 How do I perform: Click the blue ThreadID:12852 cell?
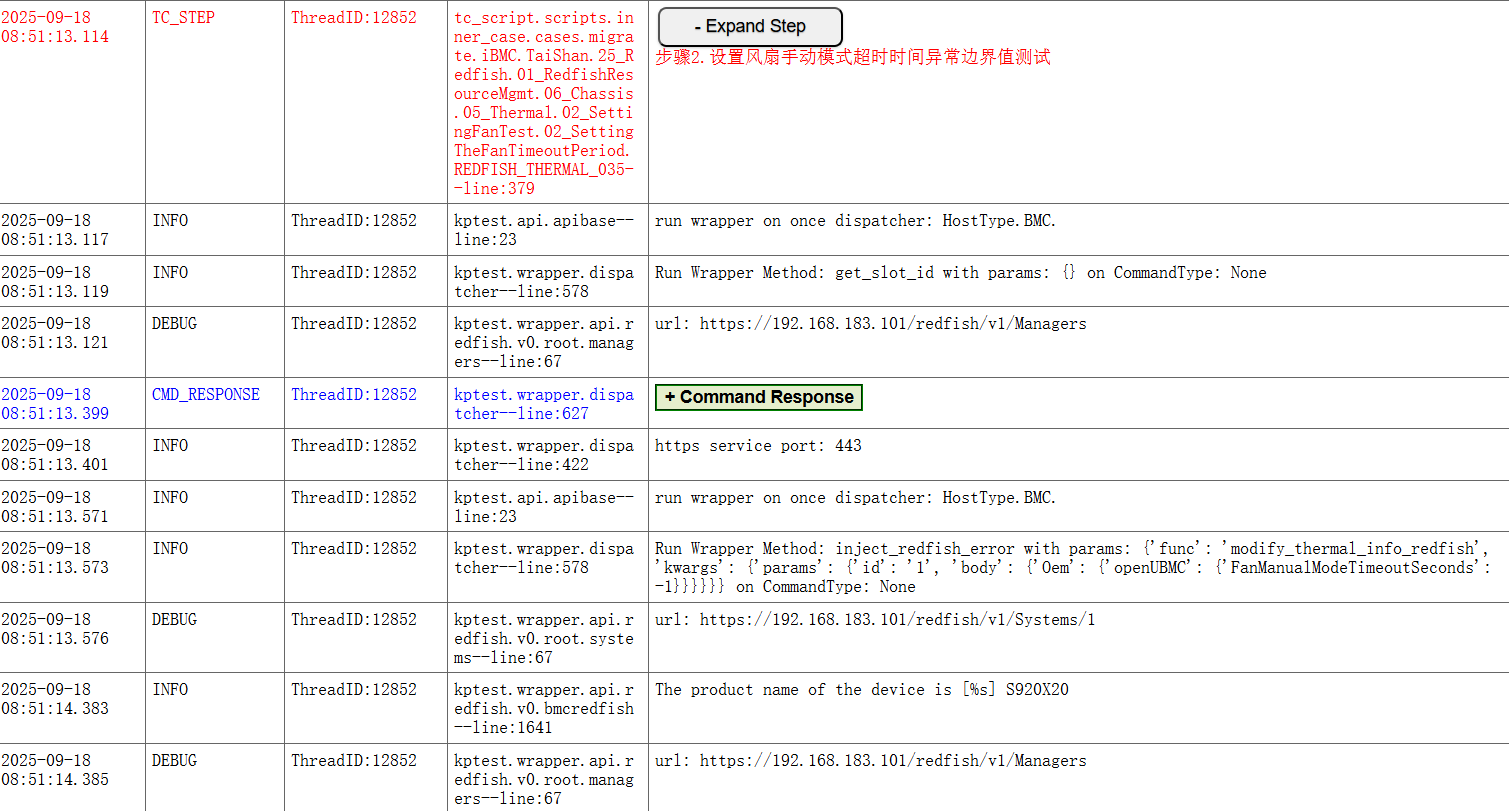pos(354,394)
